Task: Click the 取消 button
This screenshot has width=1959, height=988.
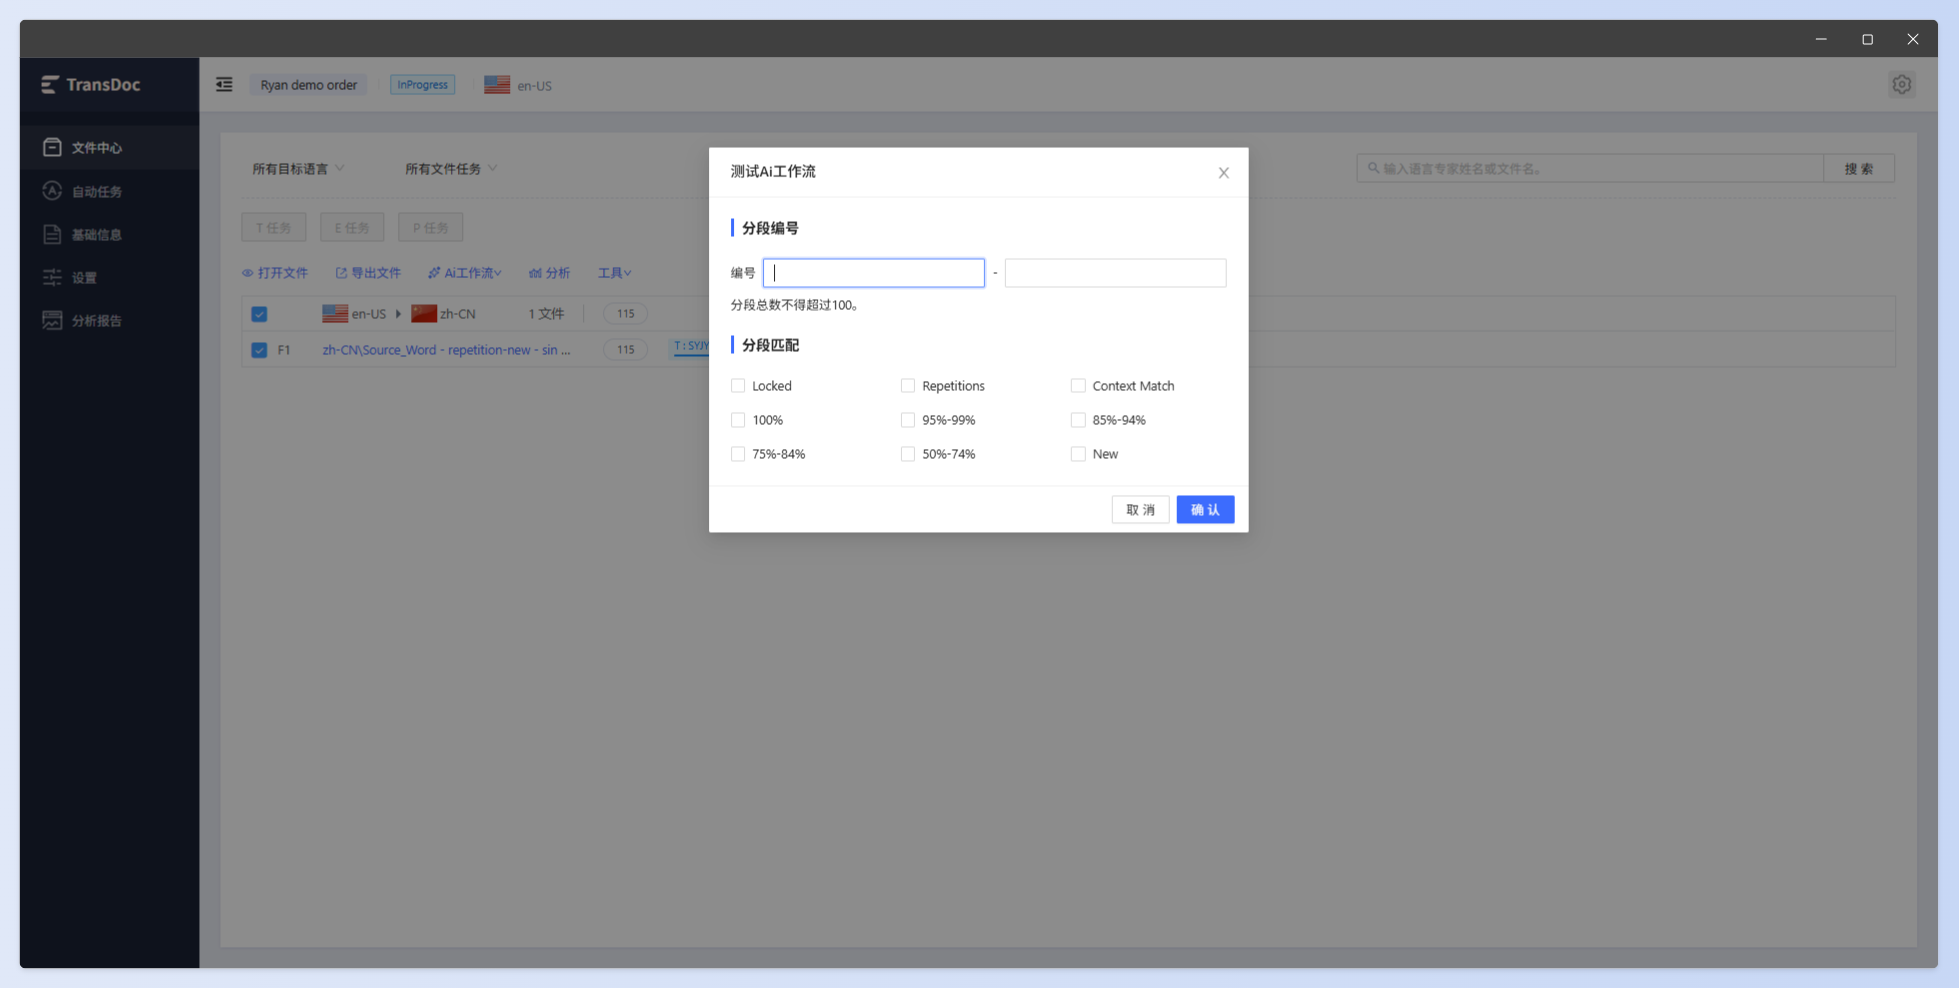Action: click(1140, 510)
